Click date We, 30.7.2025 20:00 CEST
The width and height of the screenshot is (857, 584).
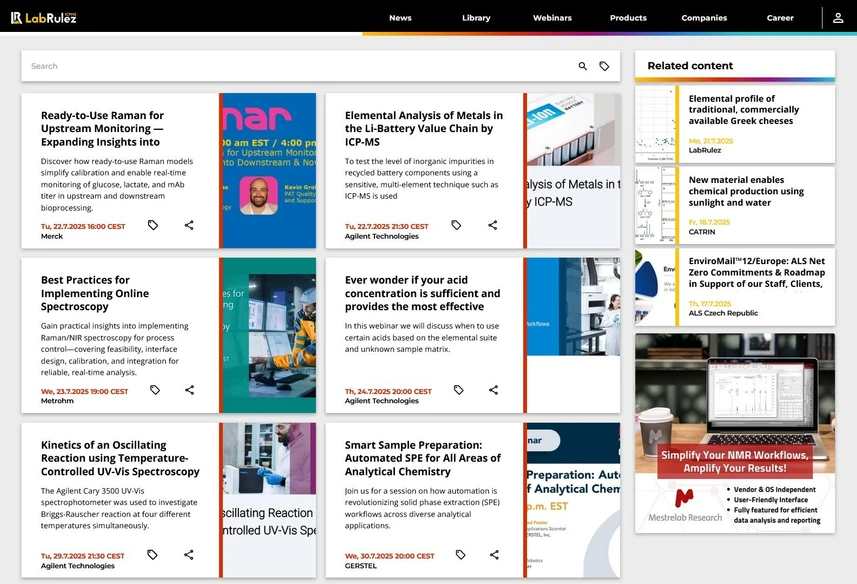click(x=390, y=556)
